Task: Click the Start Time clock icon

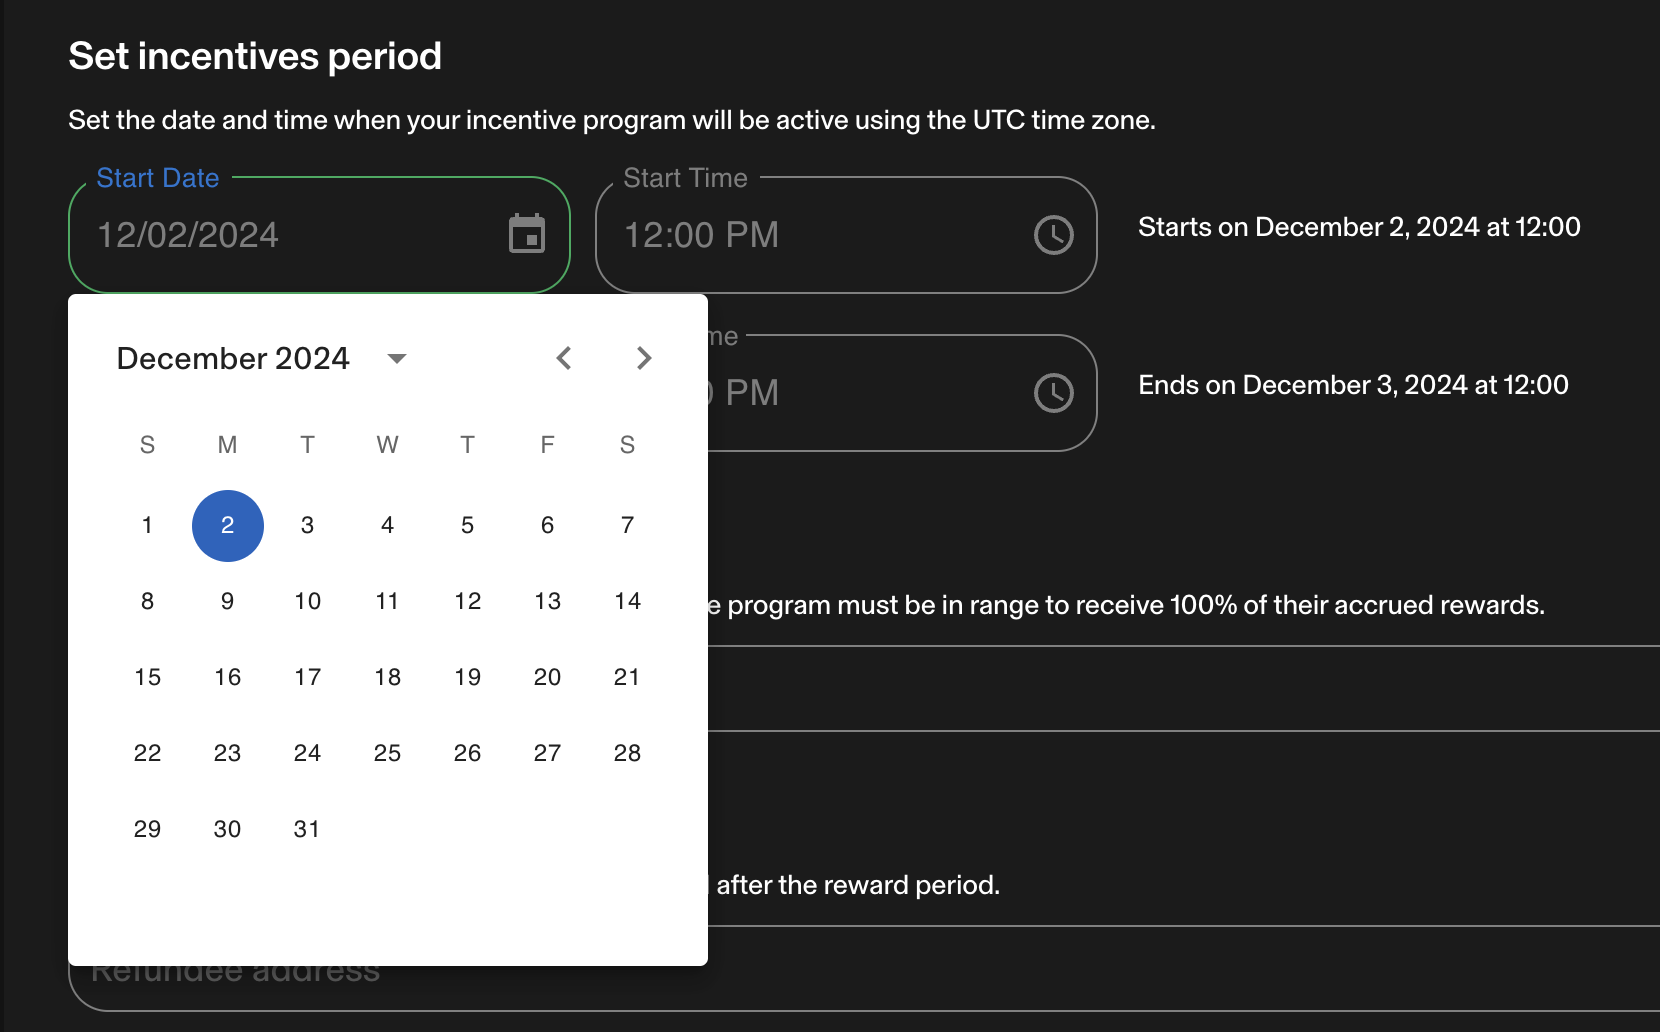Action: pos(1054,235)
